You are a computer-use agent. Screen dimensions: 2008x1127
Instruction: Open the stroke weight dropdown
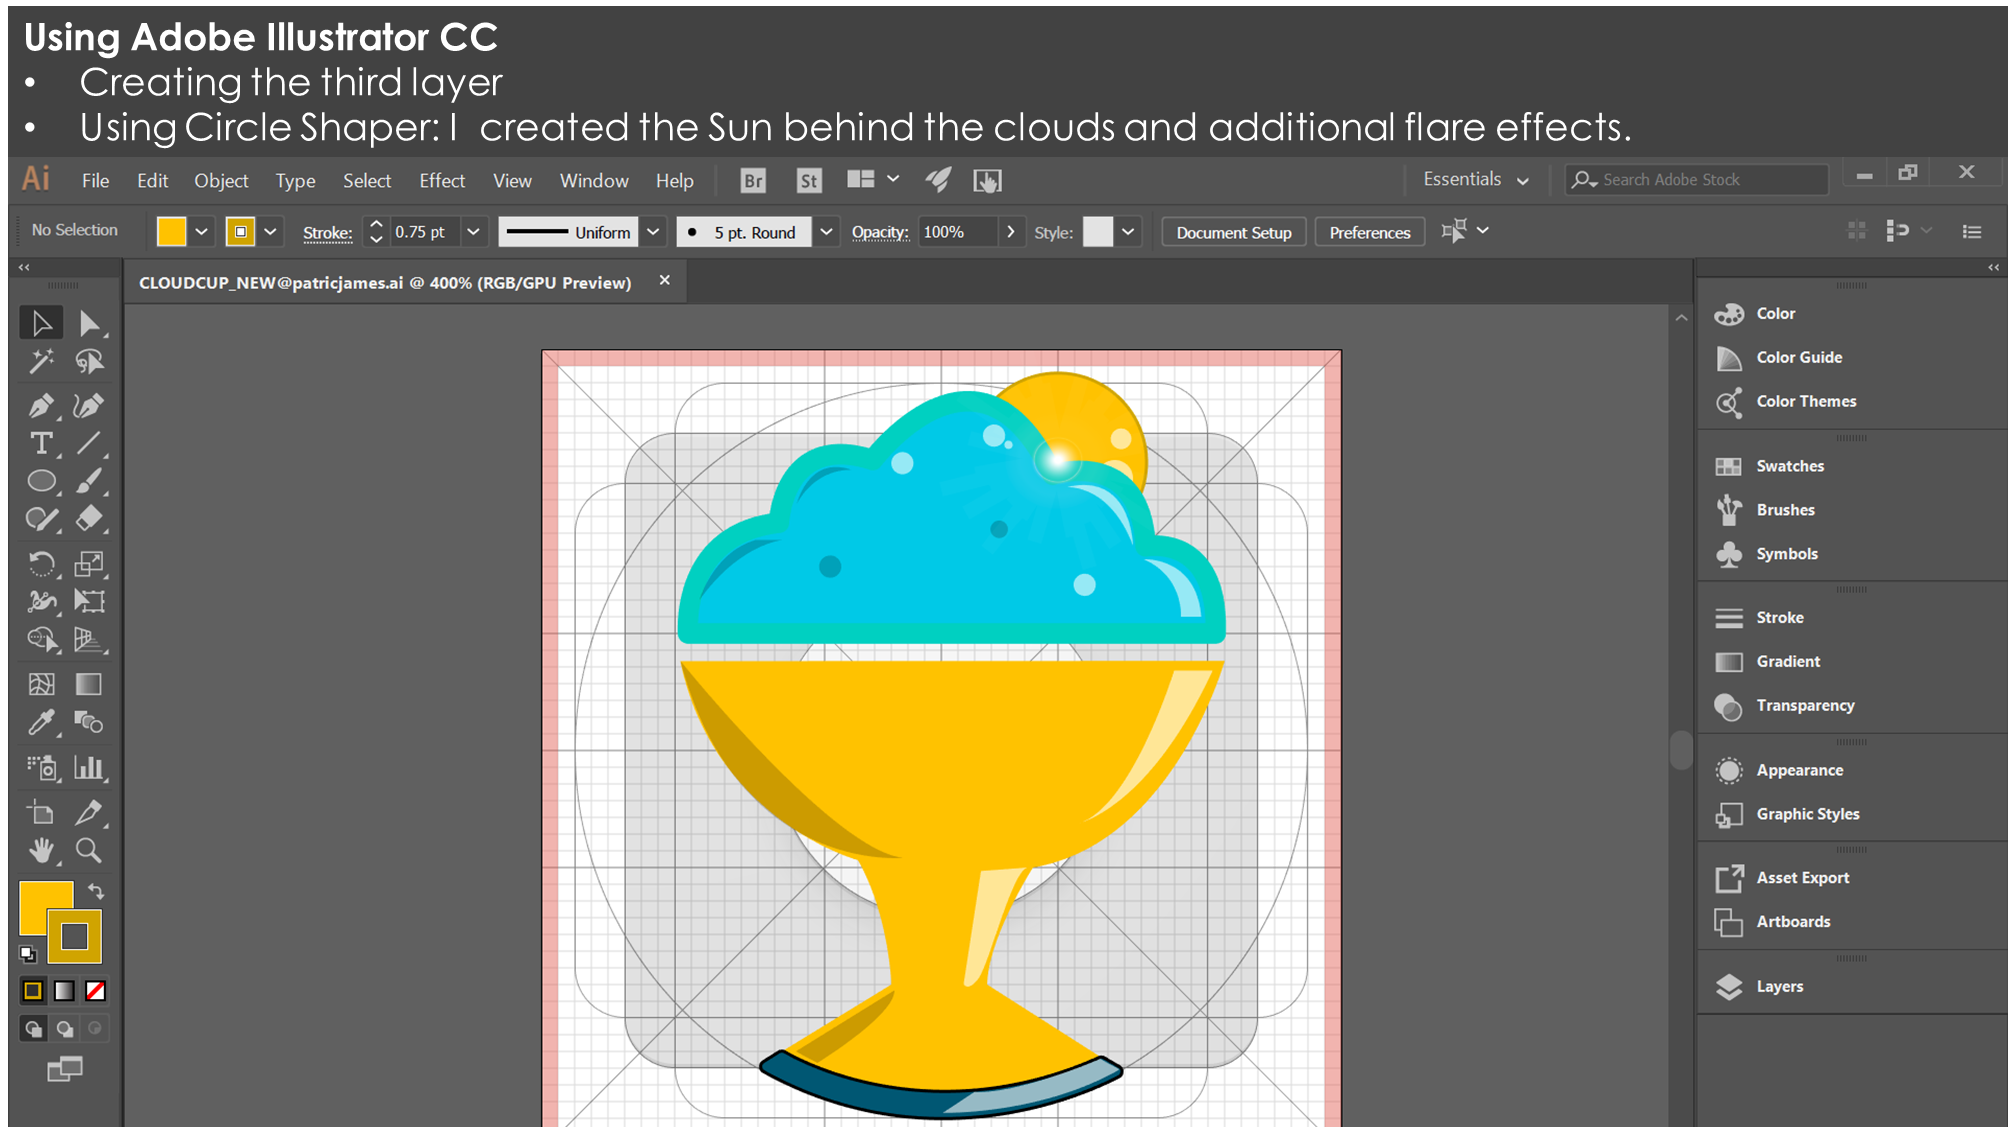473,232
